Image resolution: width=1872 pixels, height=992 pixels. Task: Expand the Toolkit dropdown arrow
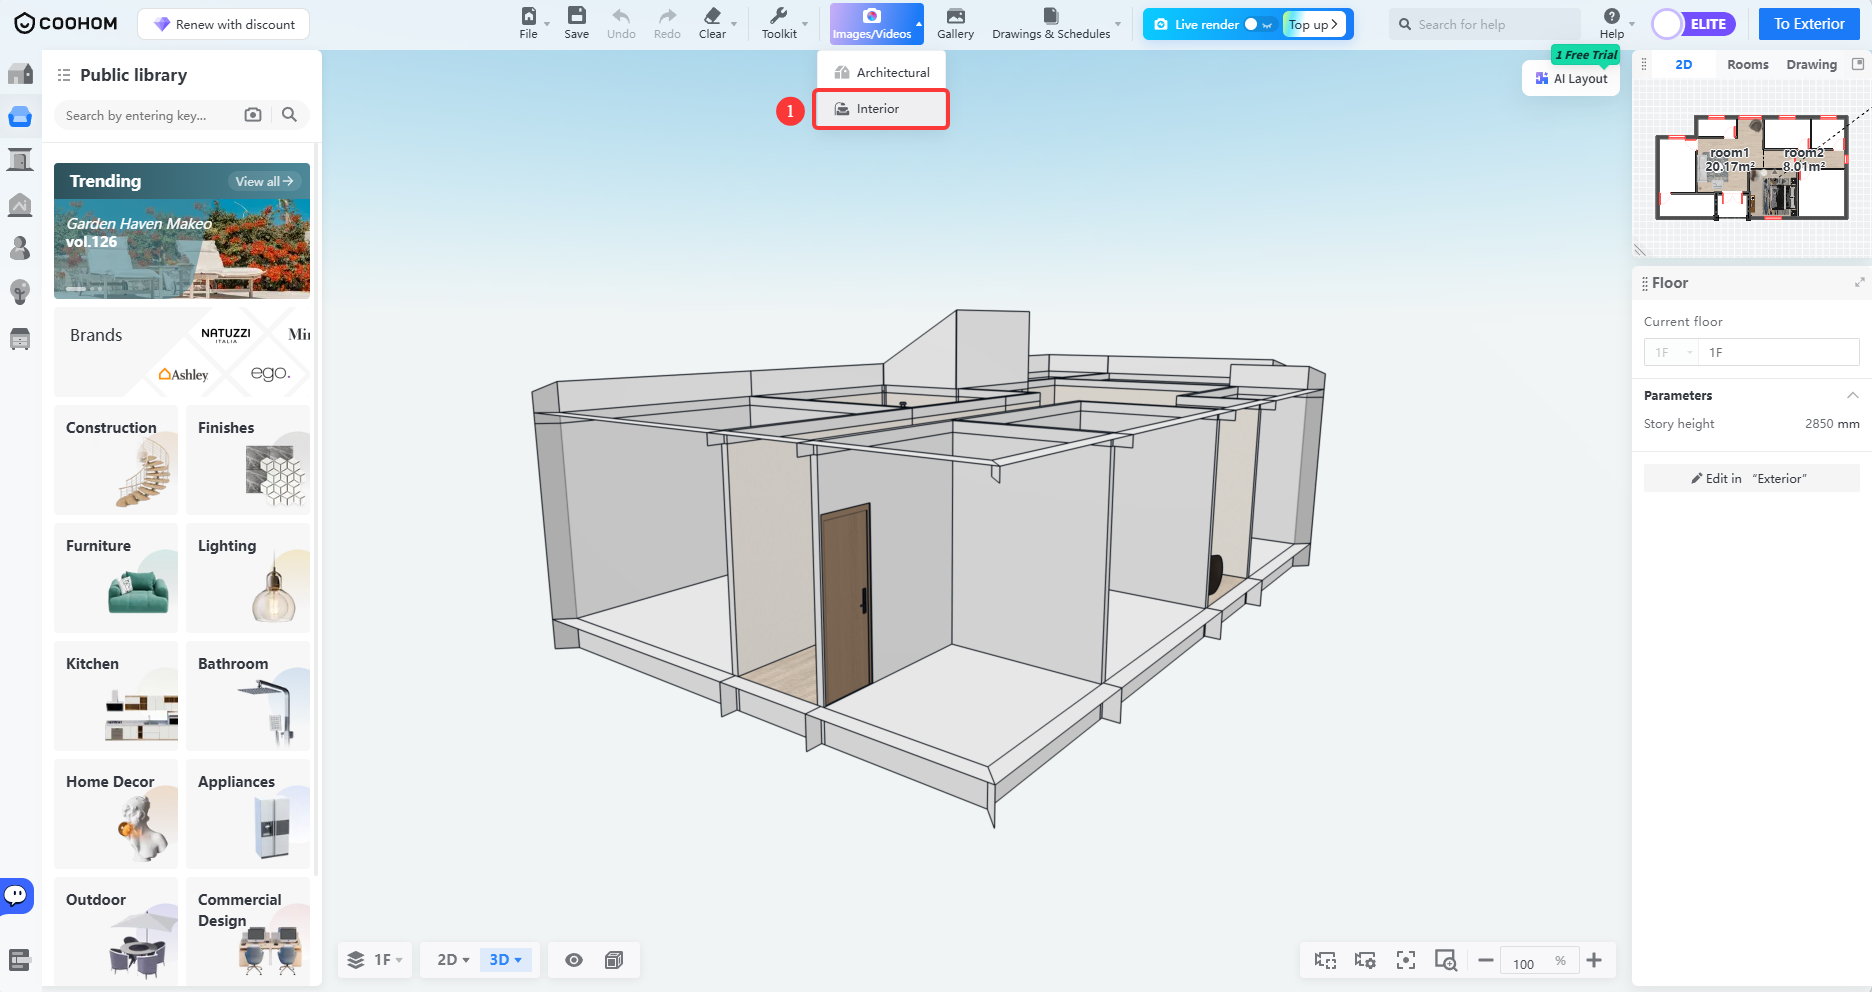pos(805,24)
